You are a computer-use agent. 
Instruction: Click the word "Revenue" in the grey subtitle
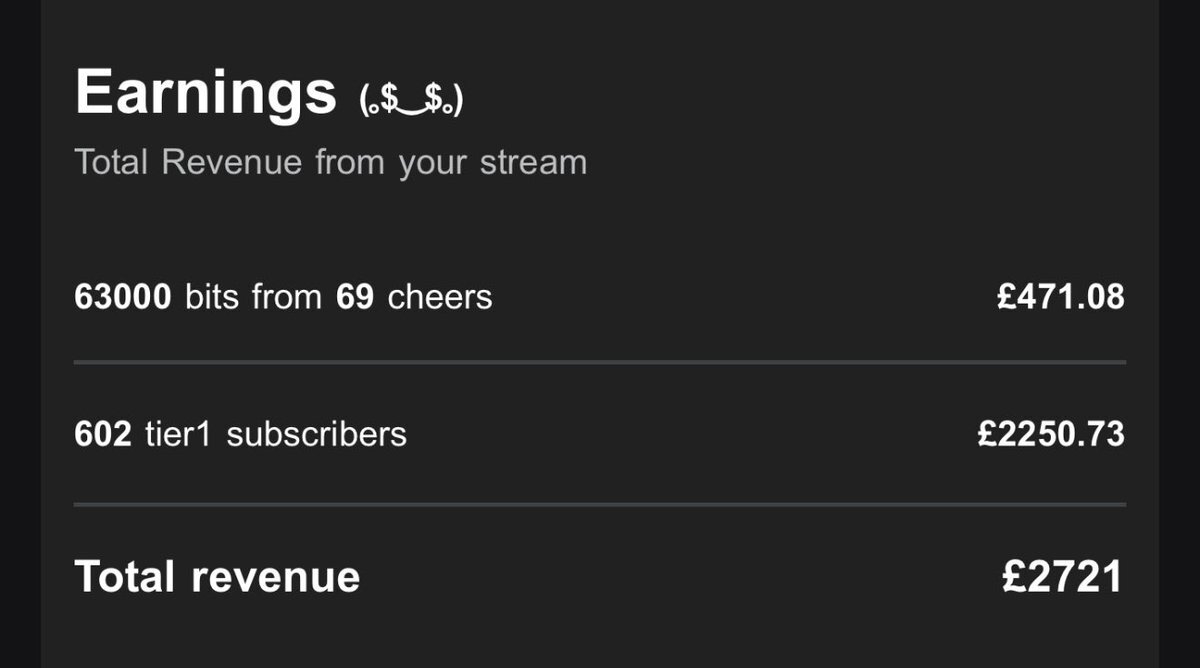pyautogui.click(x=231, y=162)
